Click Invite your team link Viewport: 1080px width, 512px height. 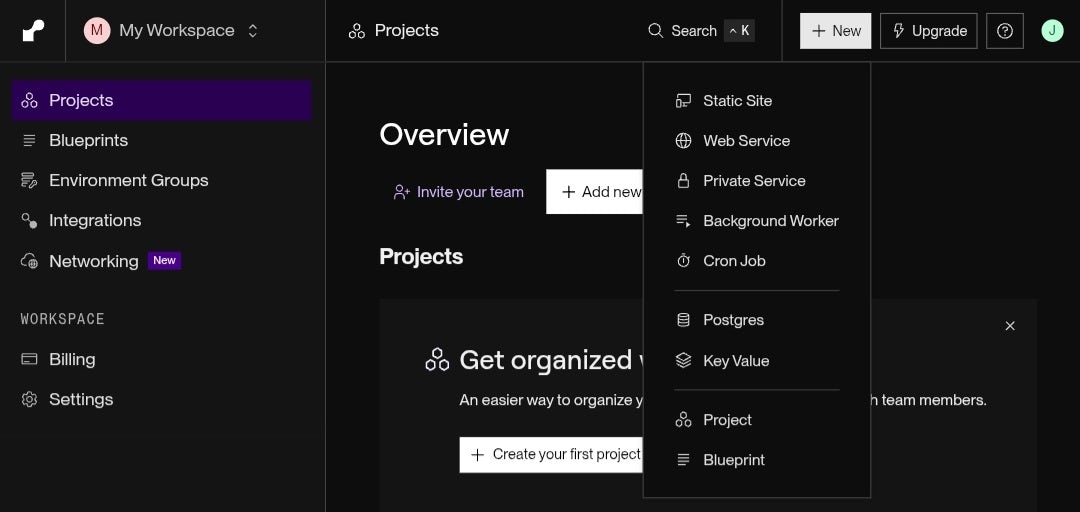459,192
